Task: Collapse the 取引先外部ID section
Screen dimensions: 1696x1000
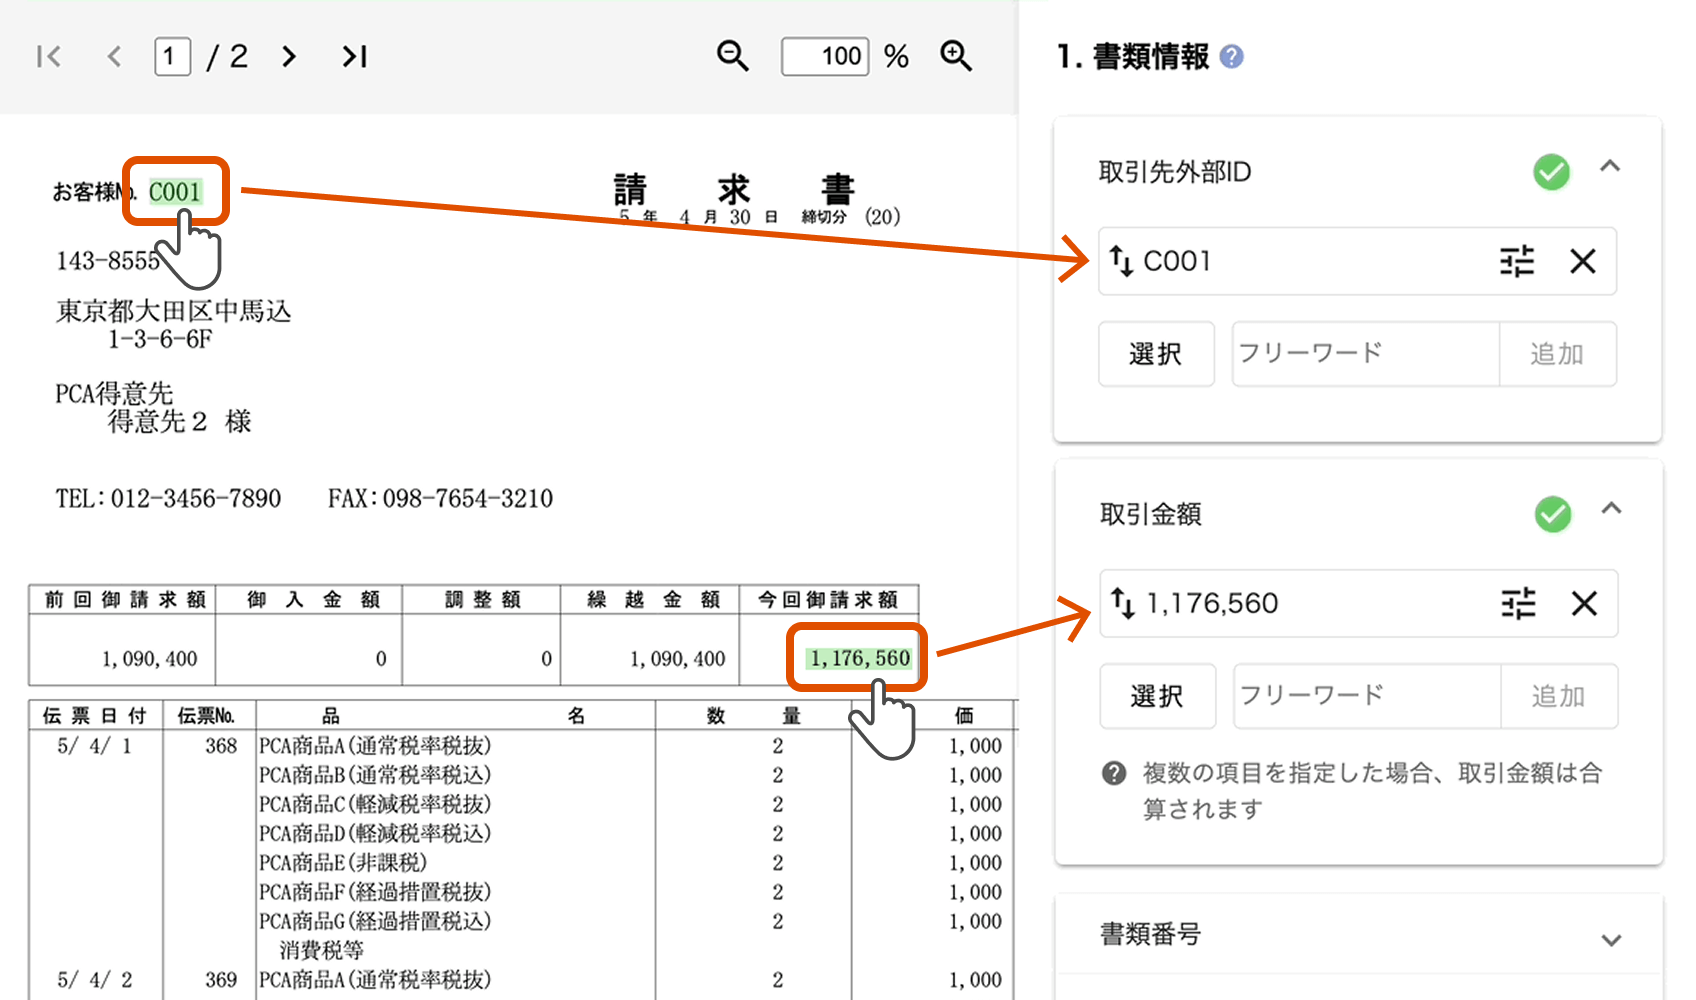Action: (1610, 167)
